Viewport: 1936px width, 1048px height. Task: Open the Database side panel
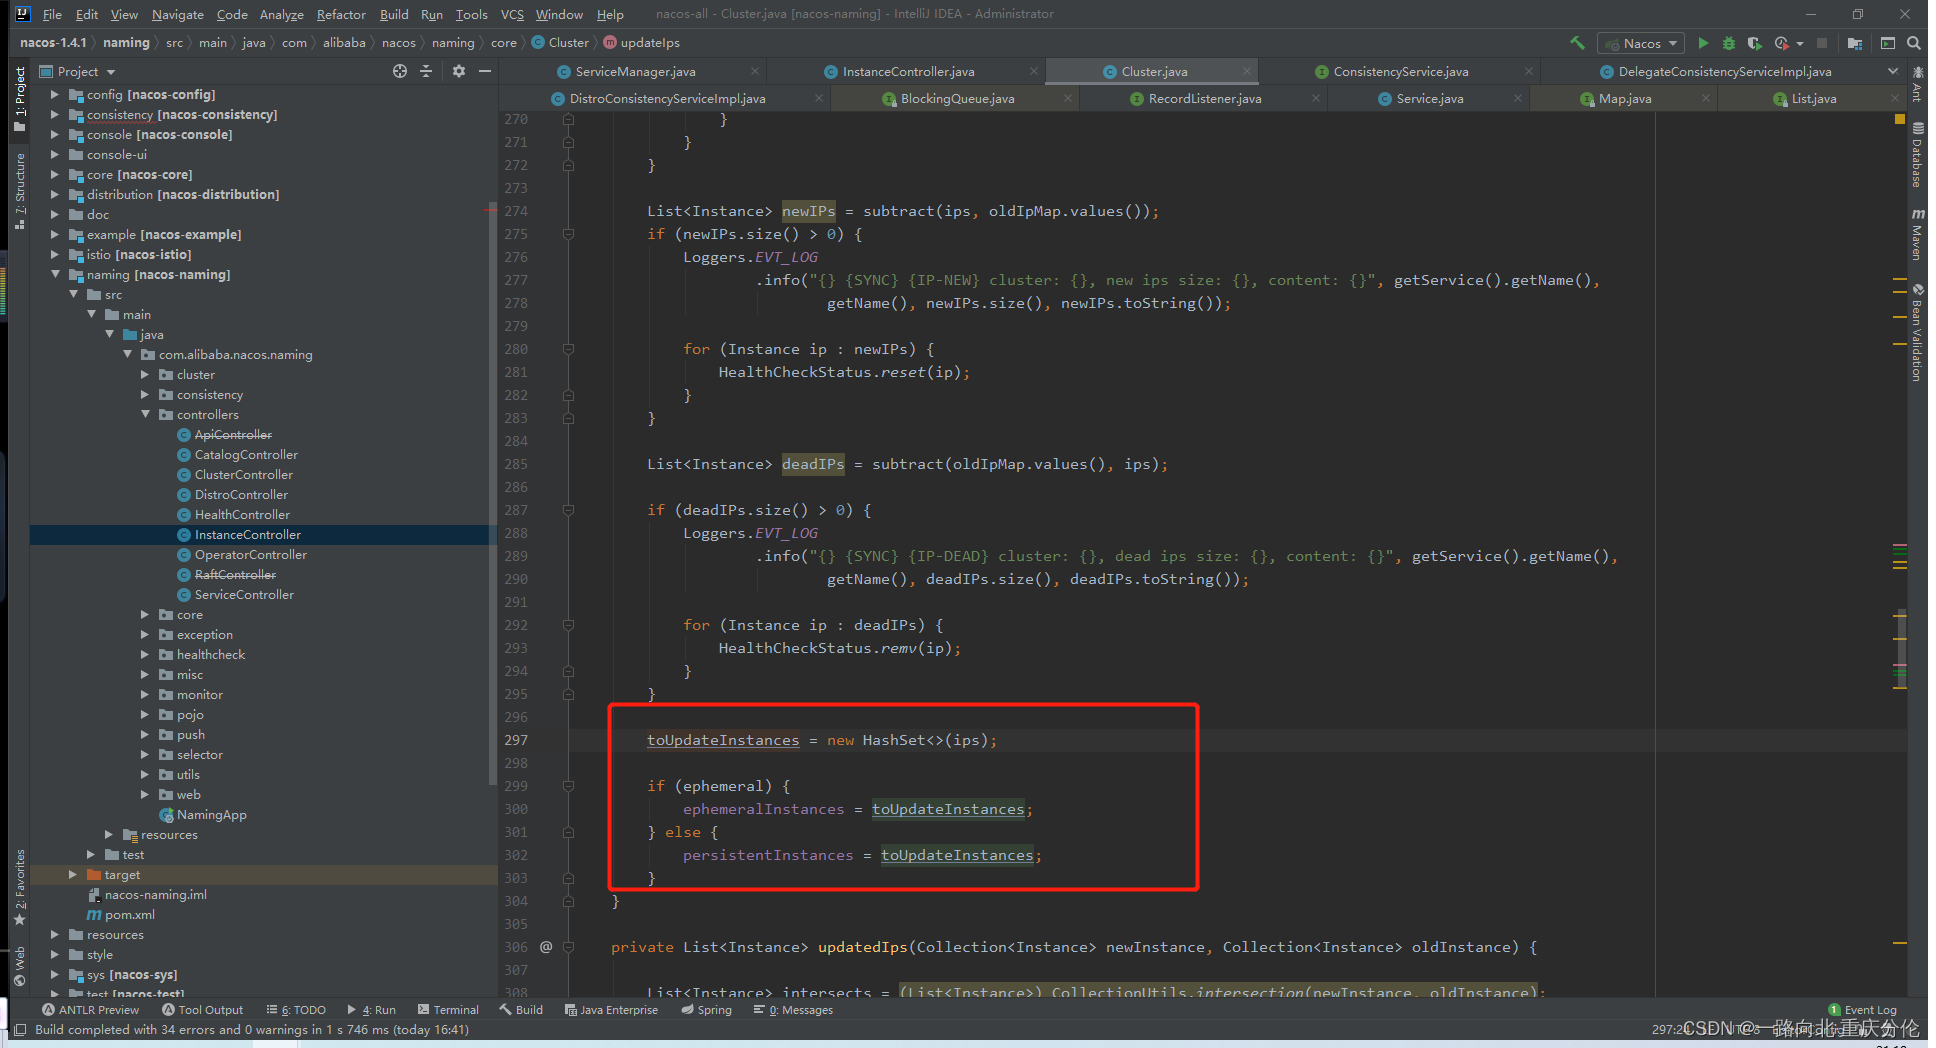pyautogui.click(x=1917, y=155)
